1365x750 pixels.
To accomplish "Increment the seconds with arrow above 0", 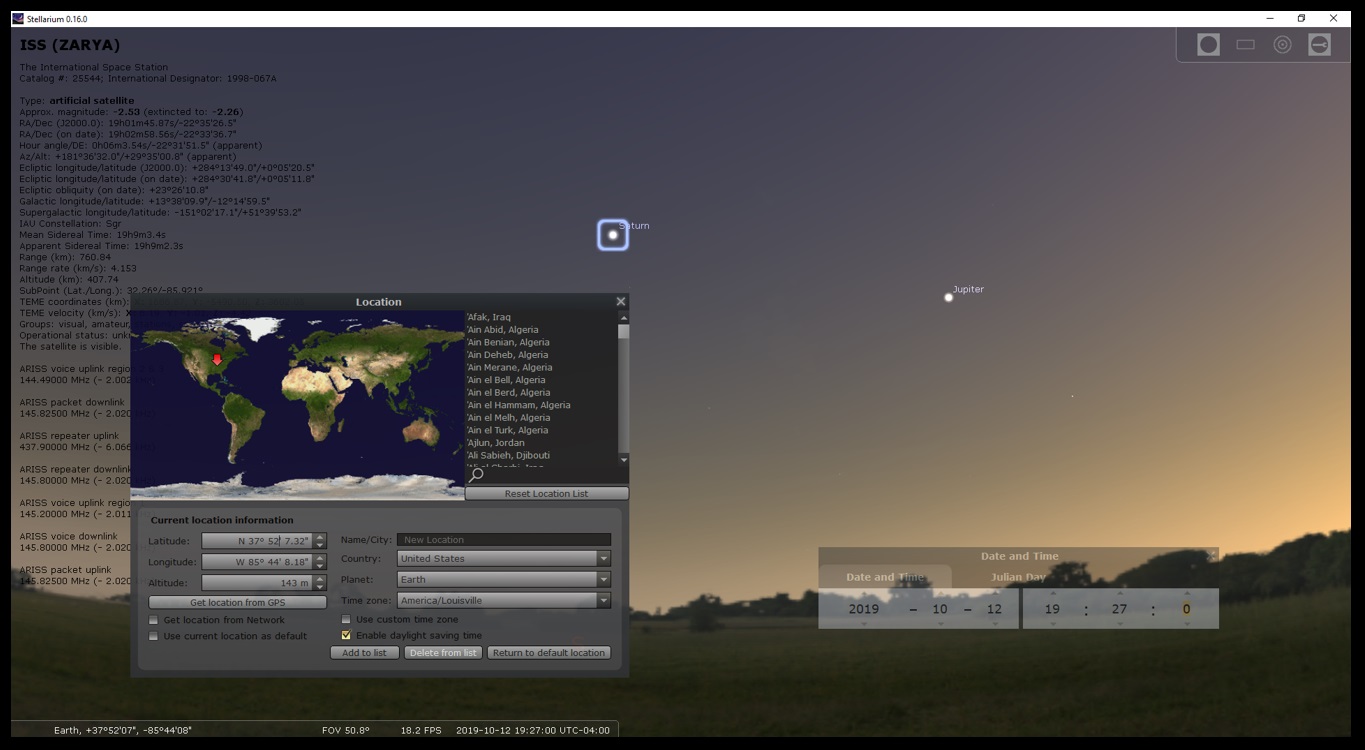I will [1187, 594].
